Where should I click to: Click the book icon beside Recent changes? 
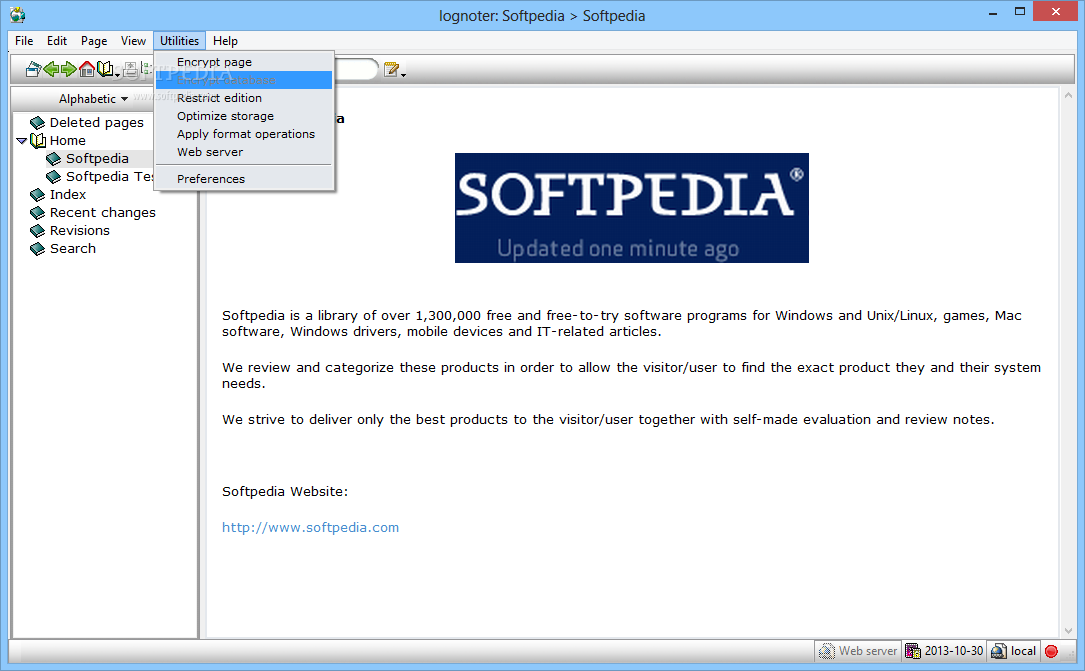pyautogui.click(x=37, y=213)
